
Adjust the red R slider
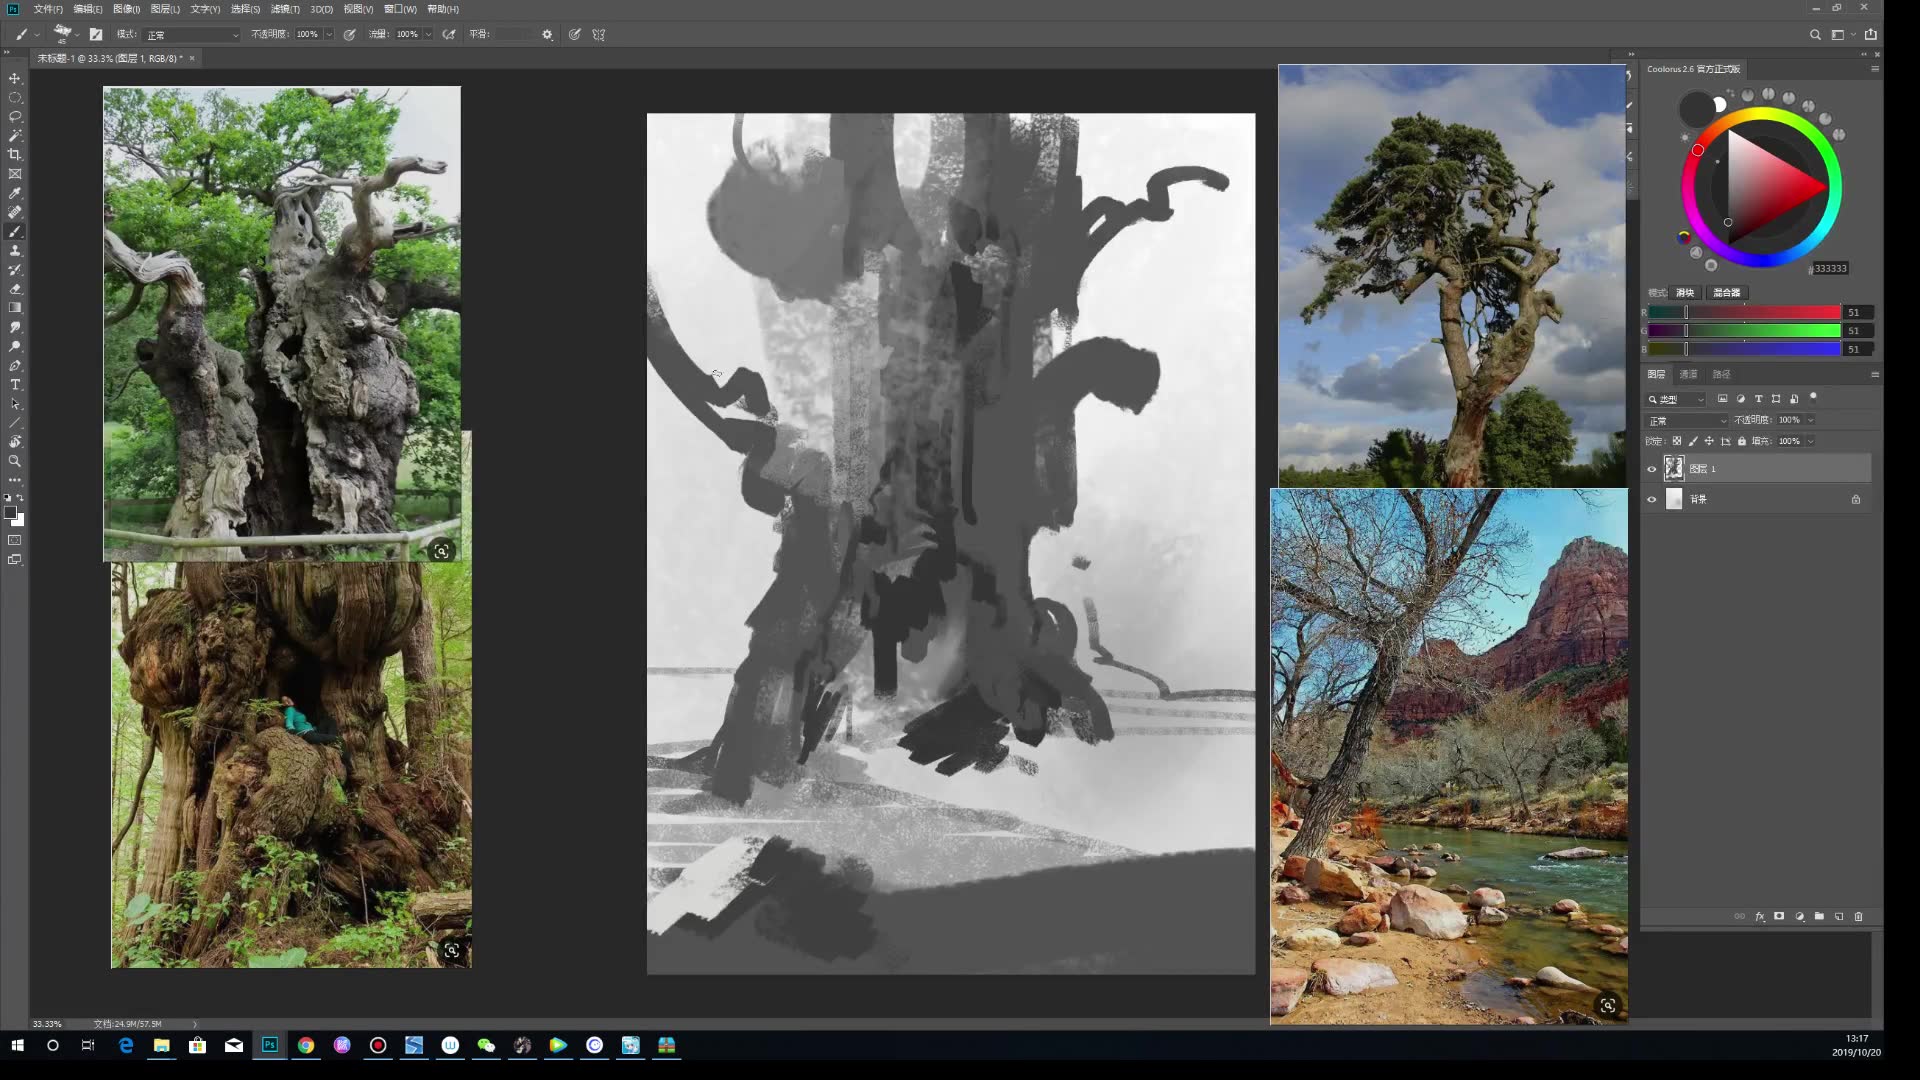[x=1744, y=312]
